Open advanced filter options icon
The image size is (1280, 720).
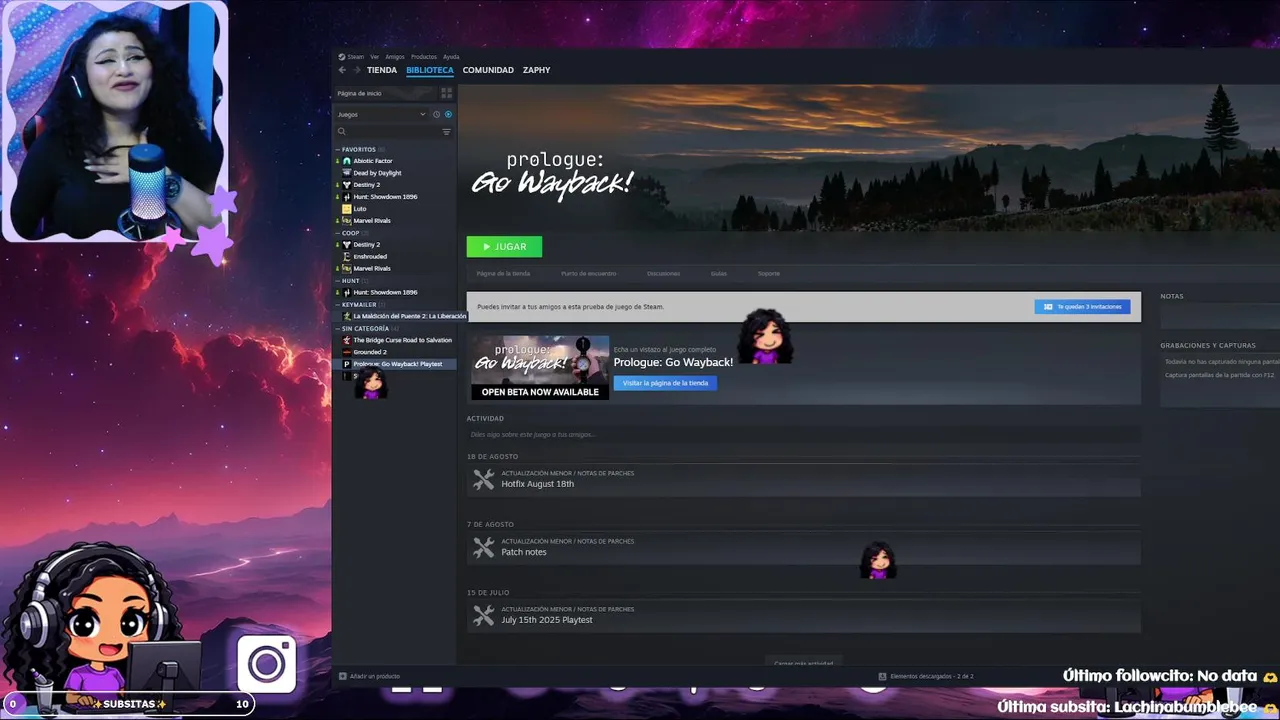pyautogui.click(x=446, y=131)
